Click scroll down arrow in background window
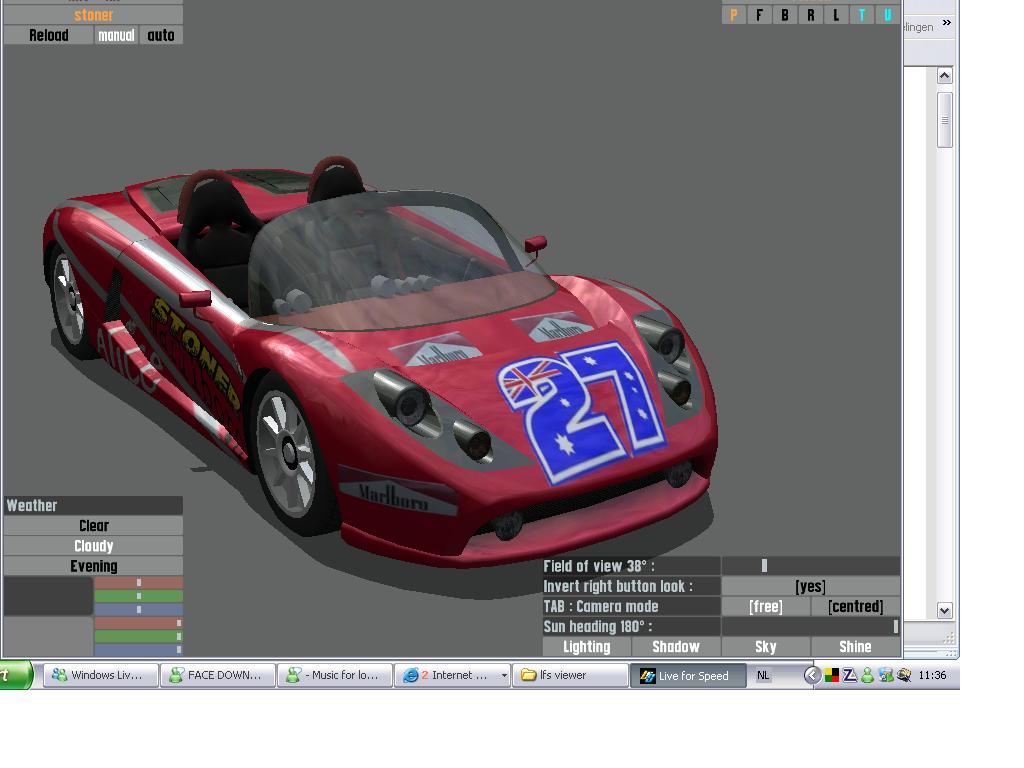1024x768 pixels. 944,611
